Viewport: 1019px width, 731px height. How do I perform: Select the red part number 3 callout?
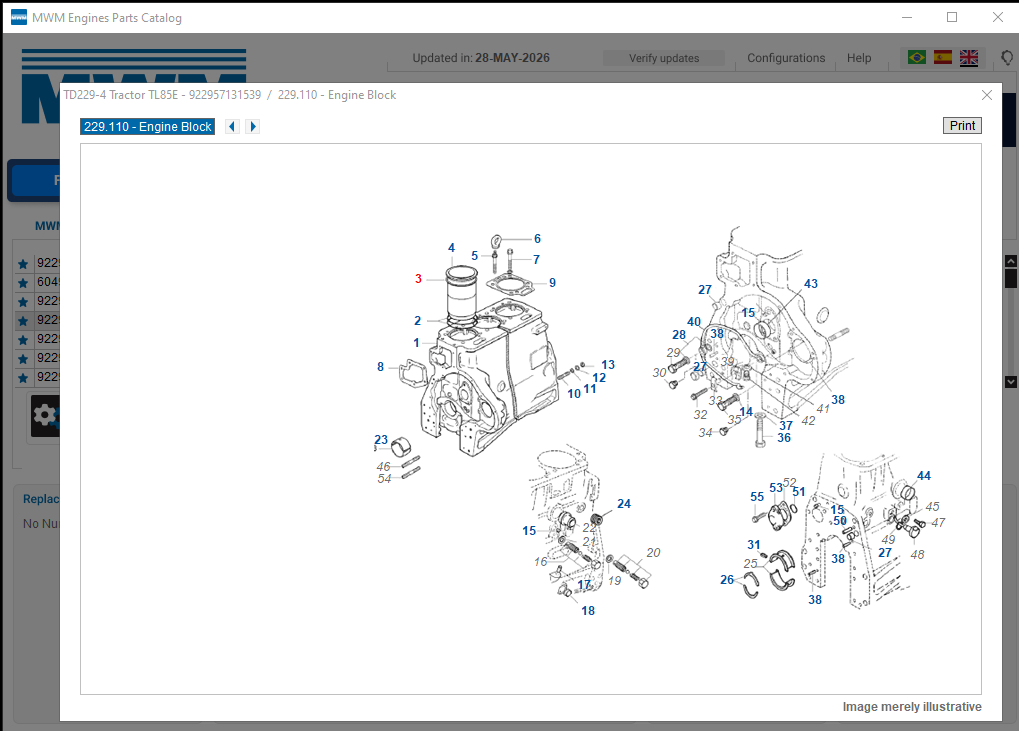(x=419, y=279)
